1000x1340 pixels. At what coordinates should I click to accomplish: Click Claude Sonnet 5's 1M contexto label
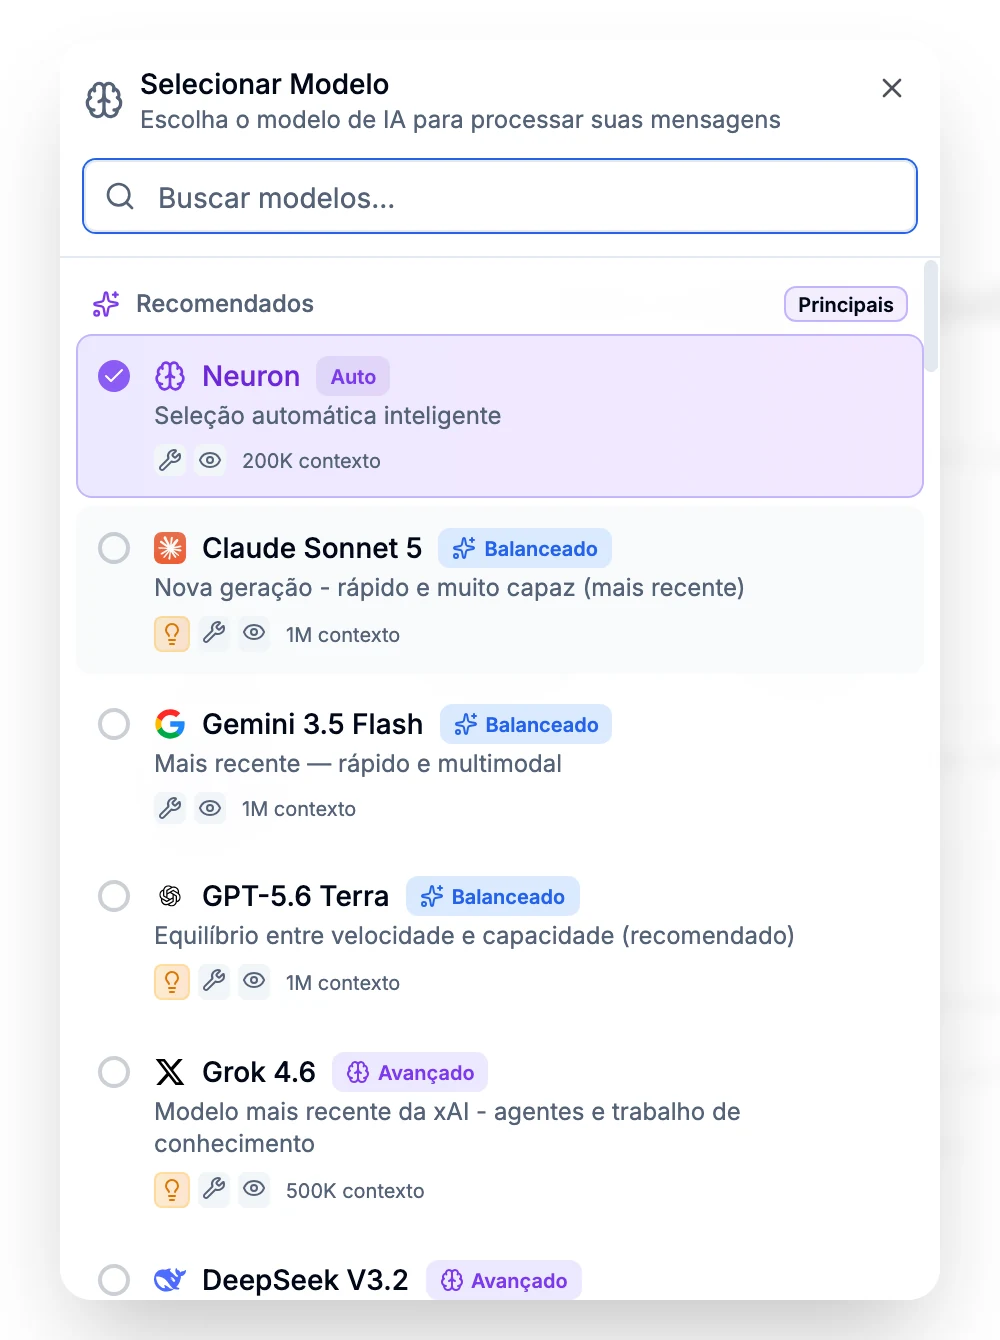coord(343,635)
